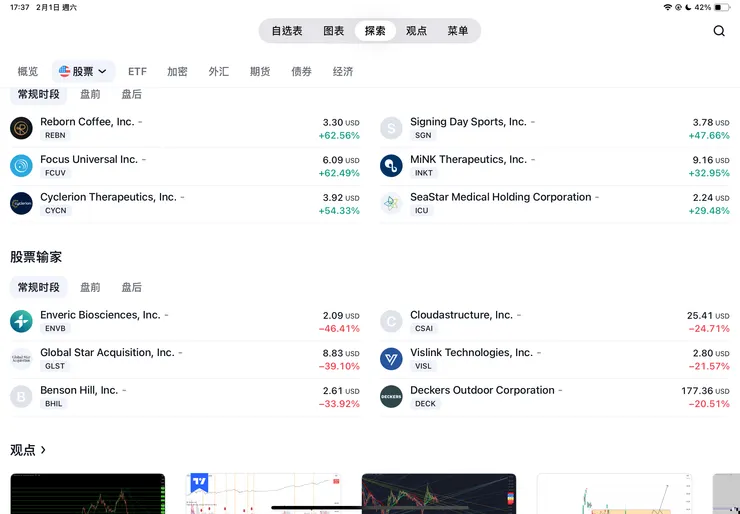Open the 菜单 tab
The image size is (740, 514).
[458, 31]
